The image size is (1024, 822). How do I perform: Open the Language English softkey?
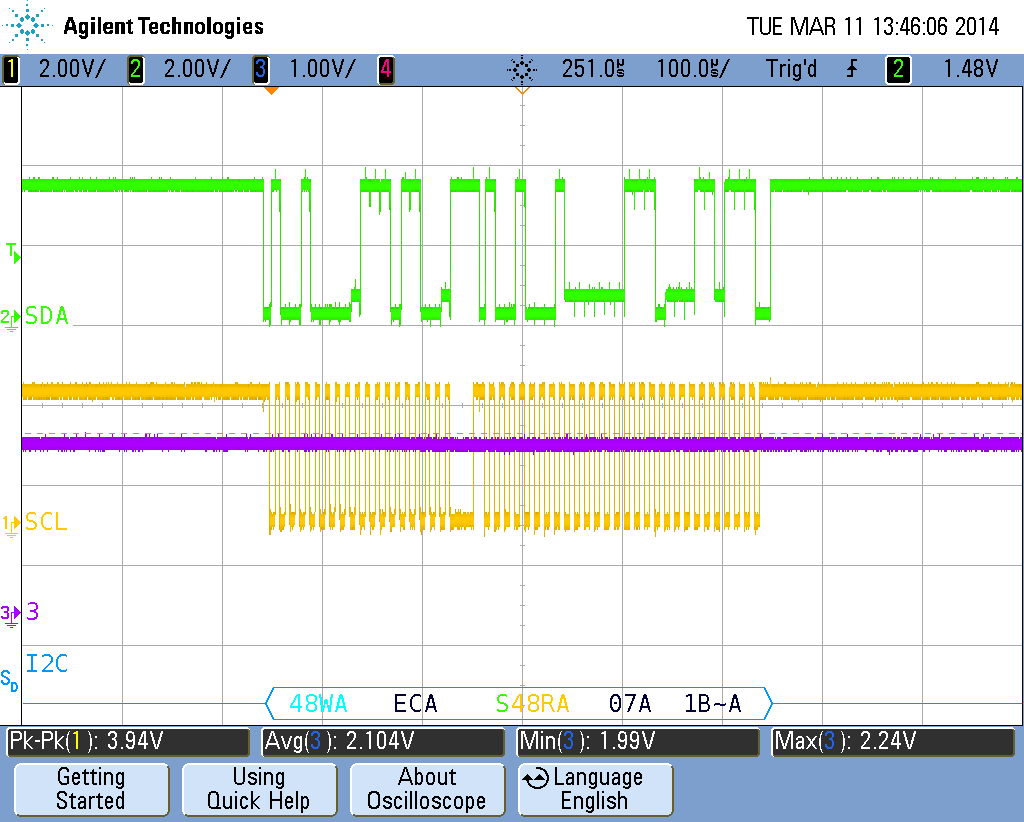pos(595,789)
